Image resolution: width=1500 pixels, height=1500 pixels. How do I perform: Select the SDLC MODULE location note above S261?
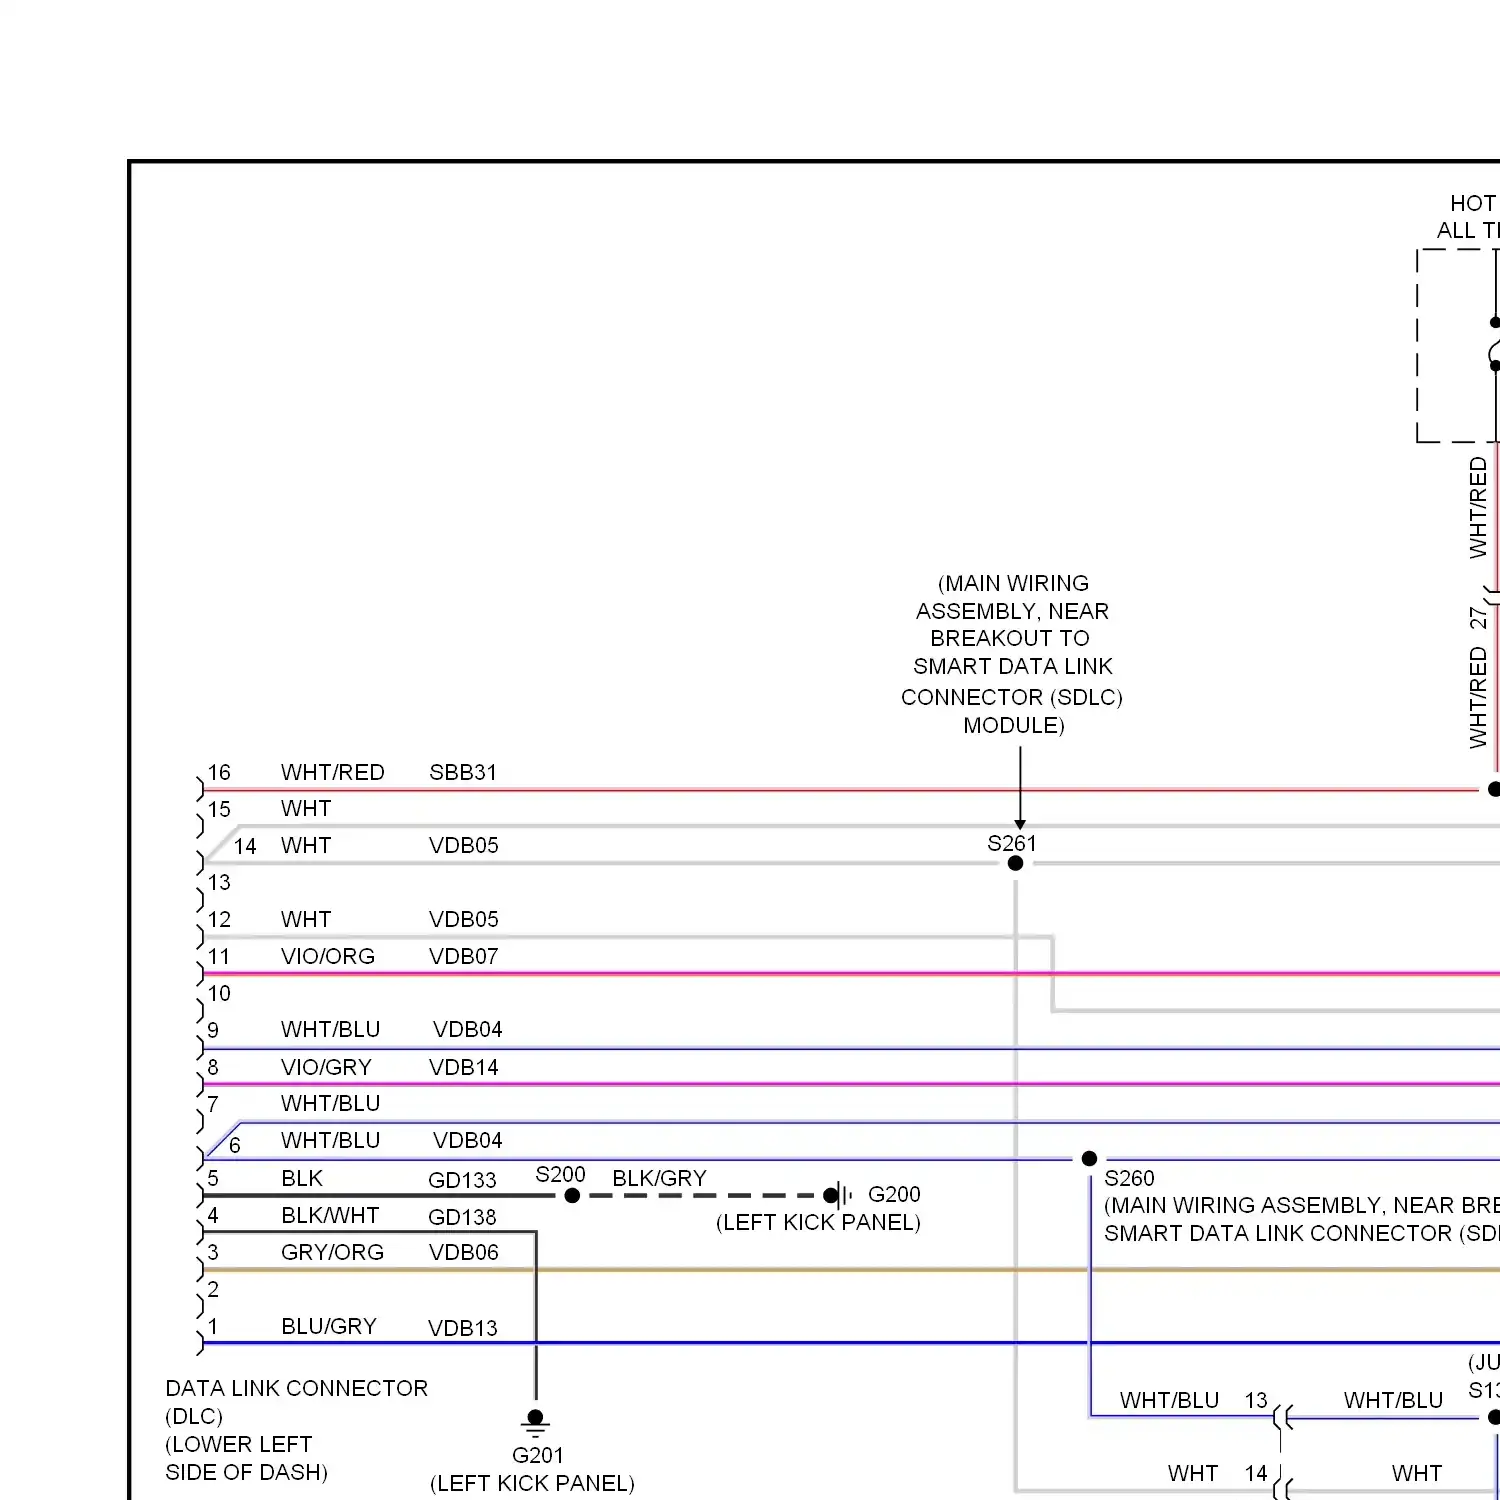pos(1012,654)
